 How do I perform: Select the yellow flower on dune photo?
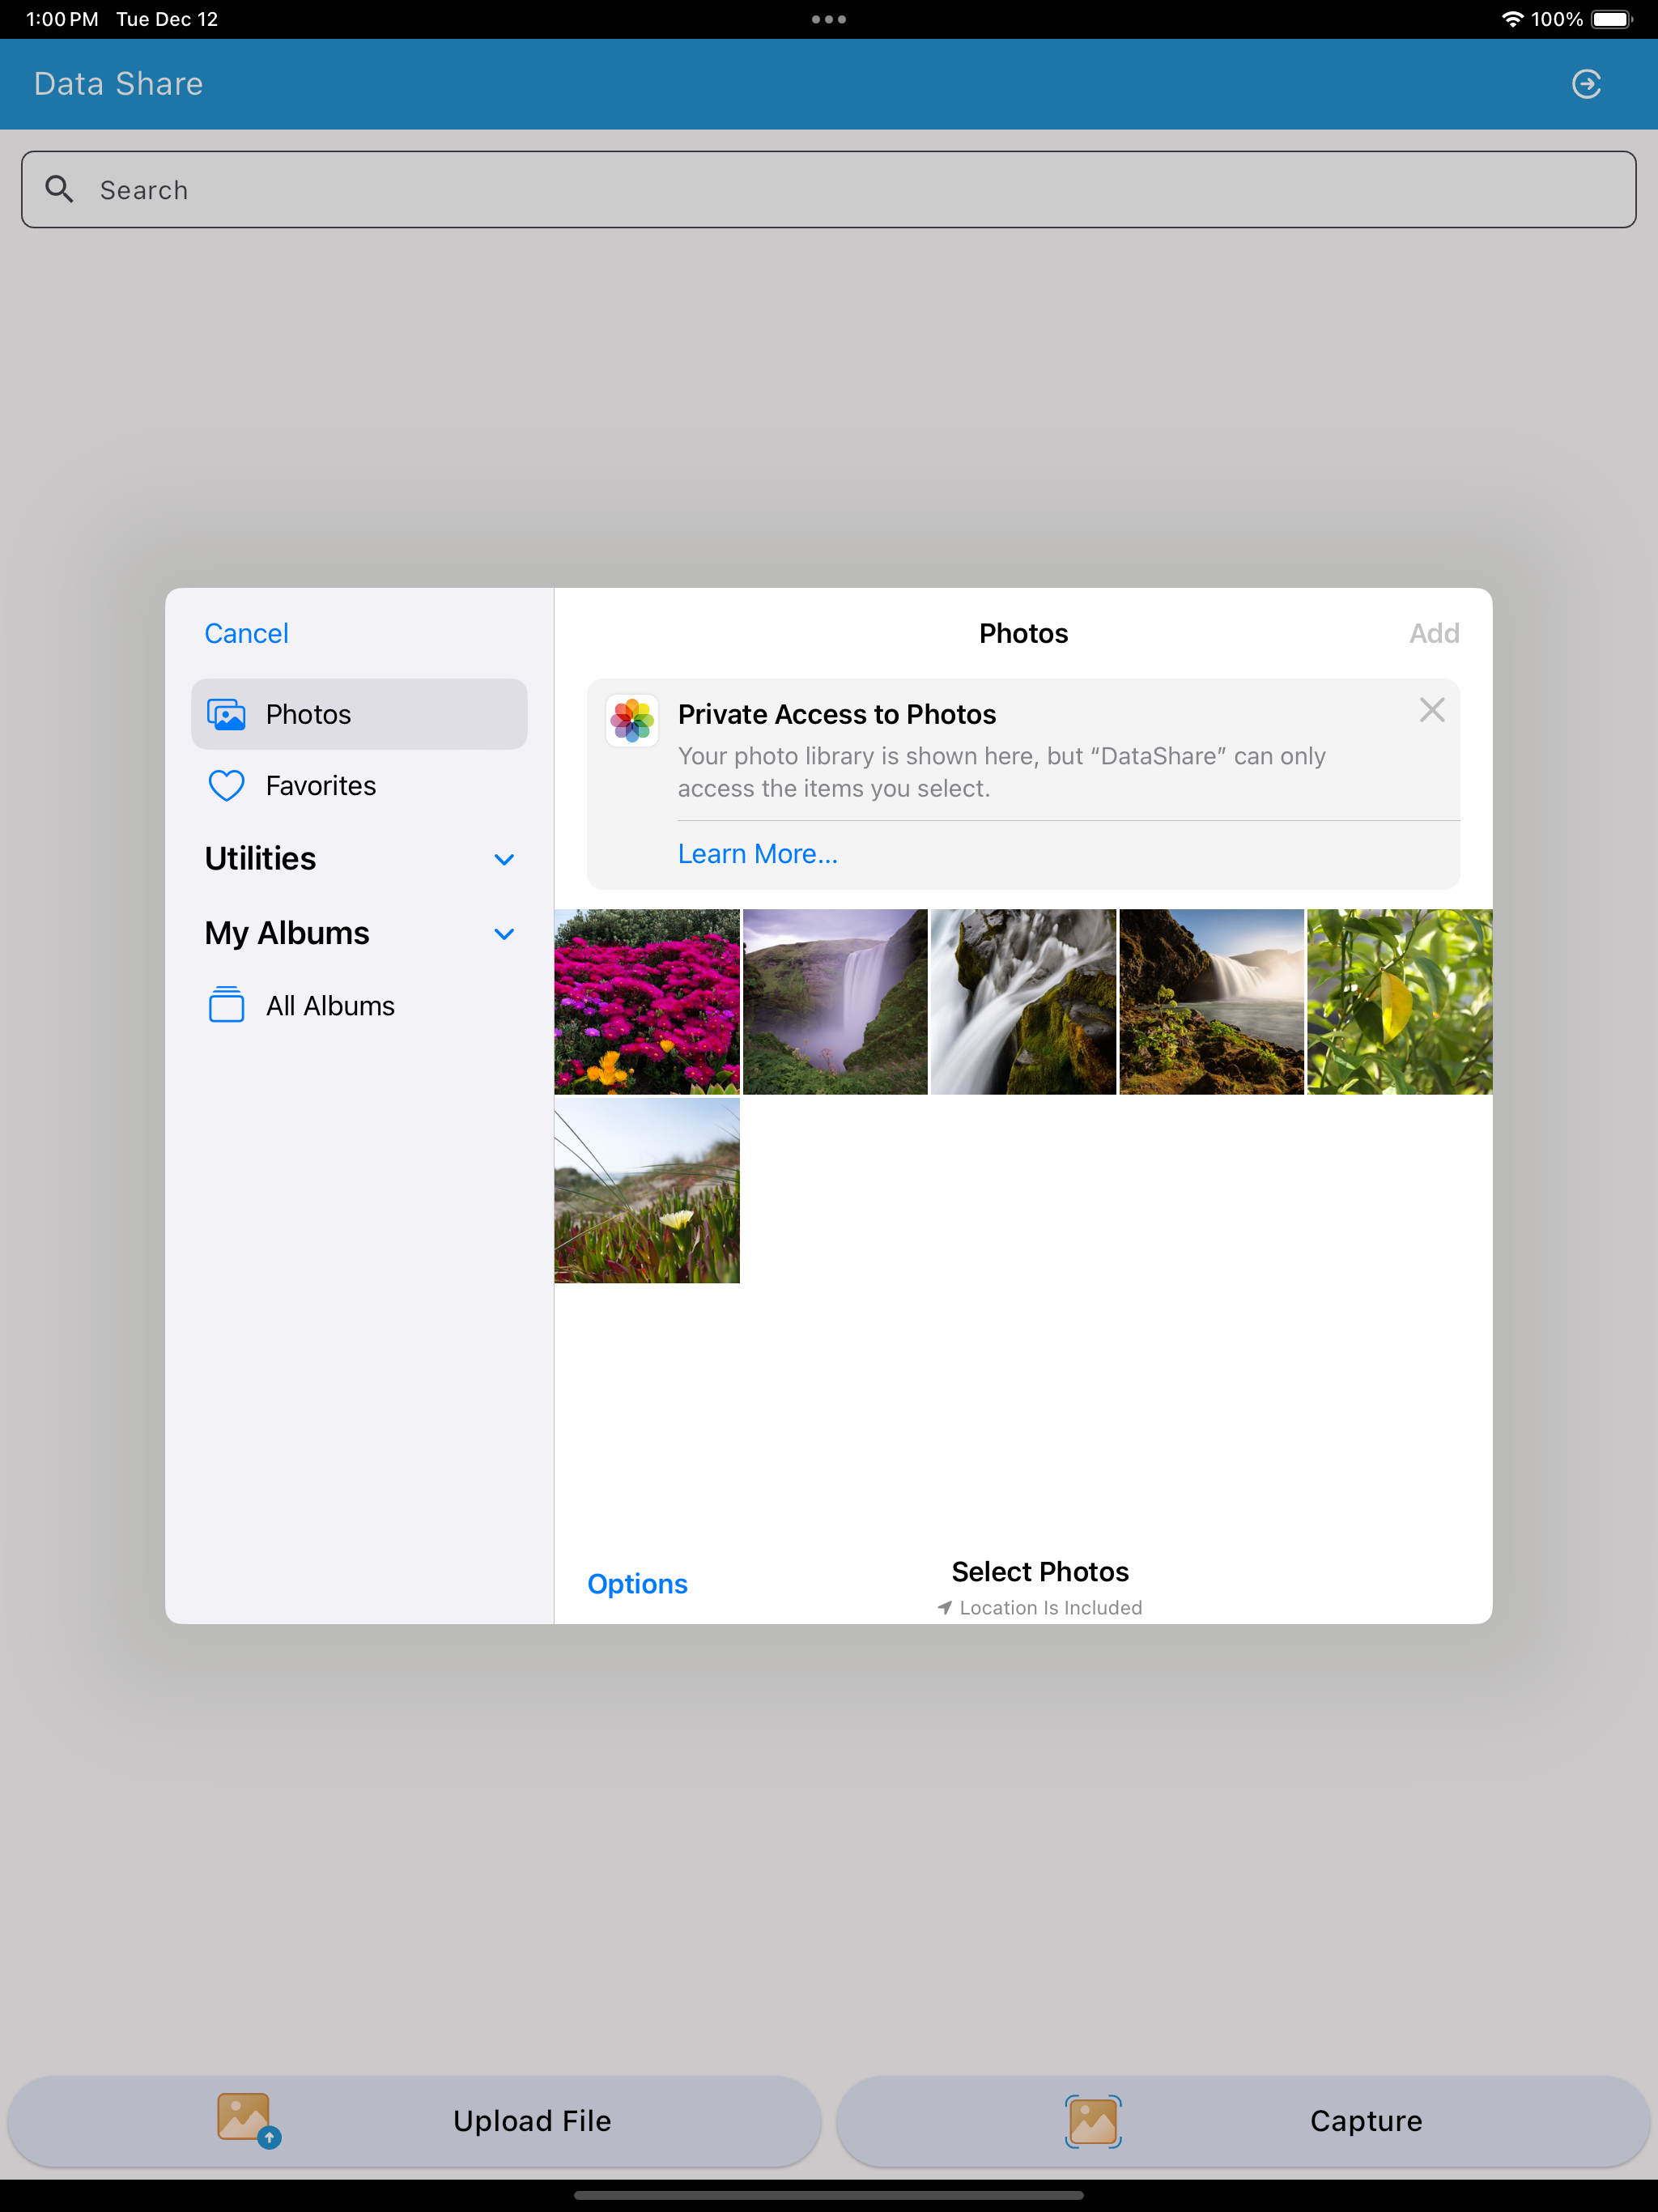(x=647, y=1190)
